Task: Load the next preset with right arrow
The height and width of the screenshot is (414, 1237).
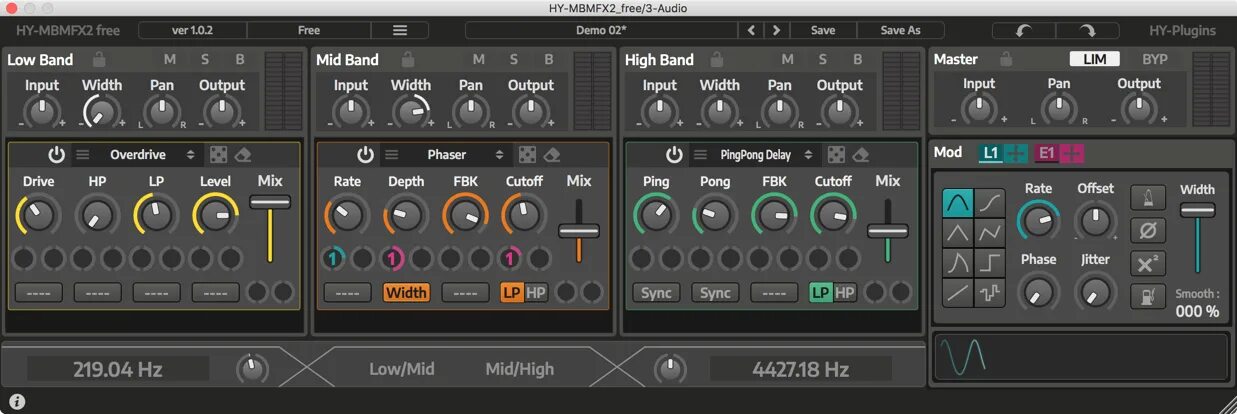Action: [x=777, y=30]
